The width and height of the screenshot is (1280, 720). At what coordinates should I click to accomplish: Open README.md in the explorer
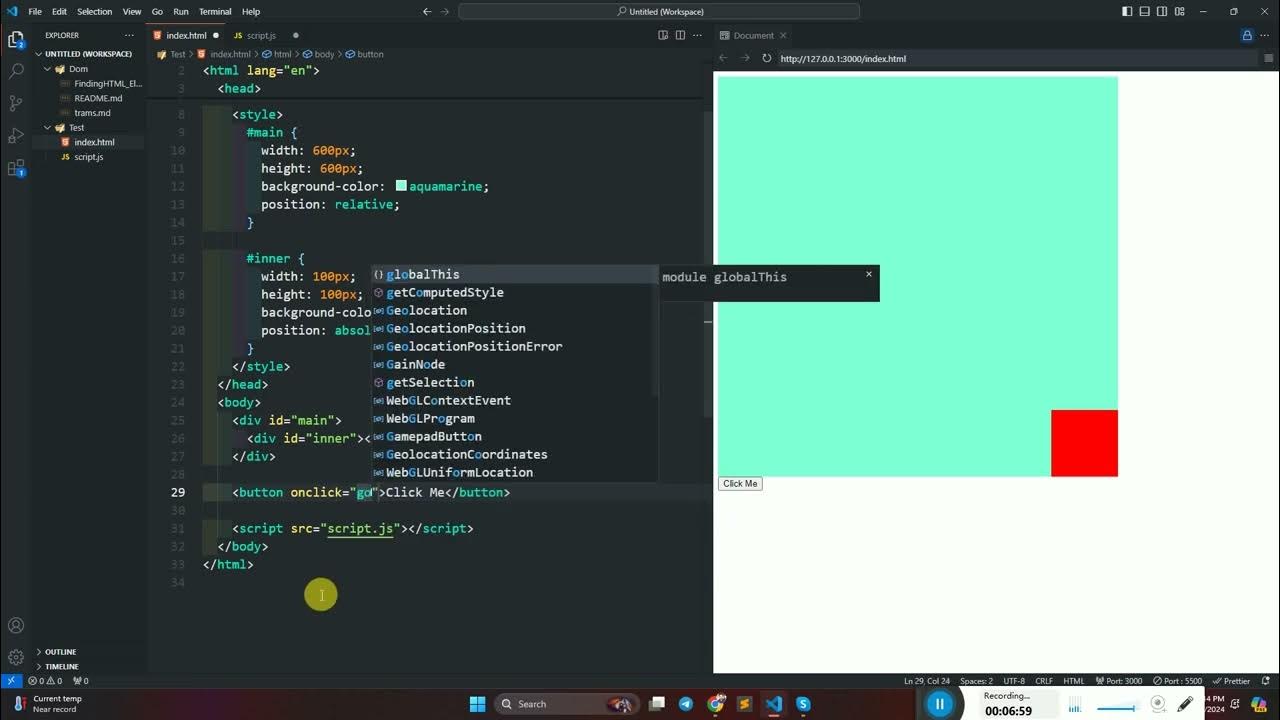98,98
